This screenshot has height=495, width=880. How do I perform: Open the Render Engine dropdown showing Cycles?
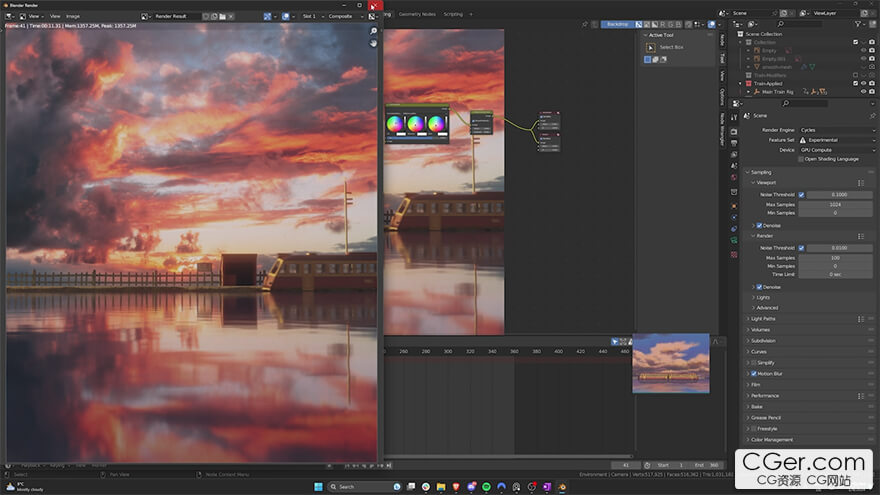[x=836, y=130]
